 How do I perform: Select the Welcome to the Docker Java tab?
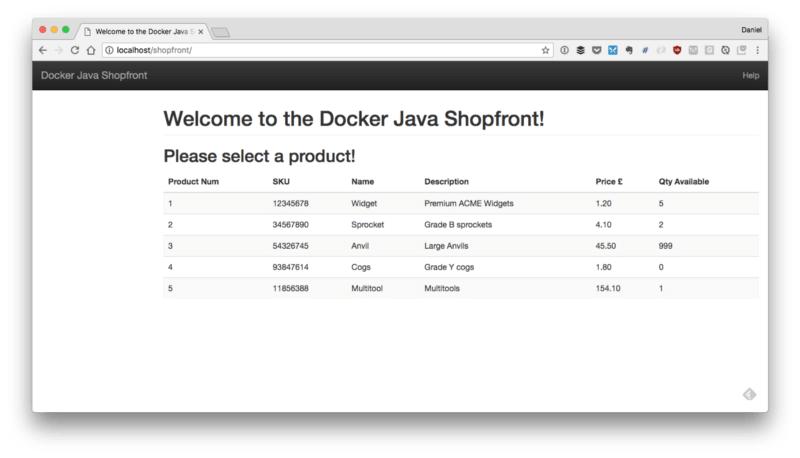click(x=140, y=31)
